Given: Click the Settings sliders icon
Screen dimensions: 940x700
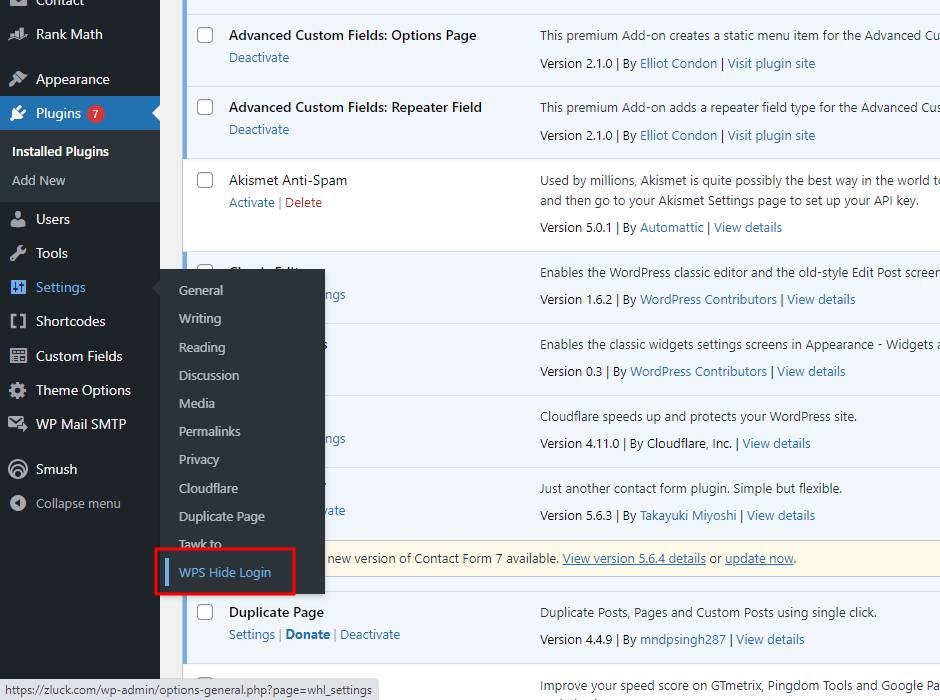Looking at the screenshot, I should click(x=18, y=287).
